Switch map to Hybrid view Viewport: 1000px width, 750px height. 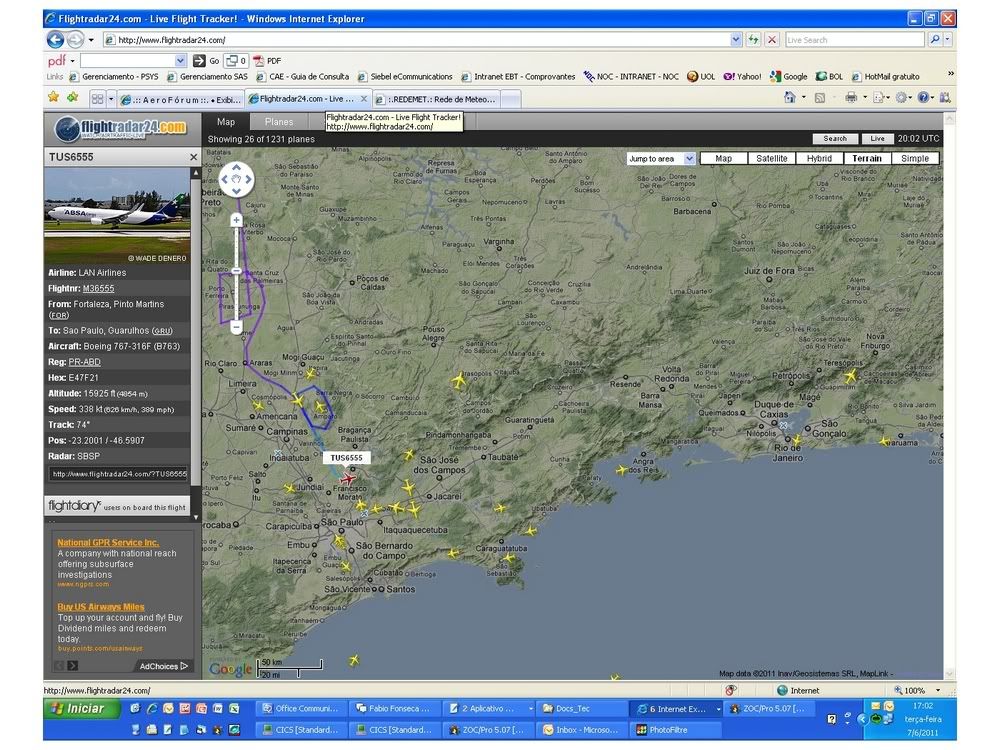[x=819, y=159]
